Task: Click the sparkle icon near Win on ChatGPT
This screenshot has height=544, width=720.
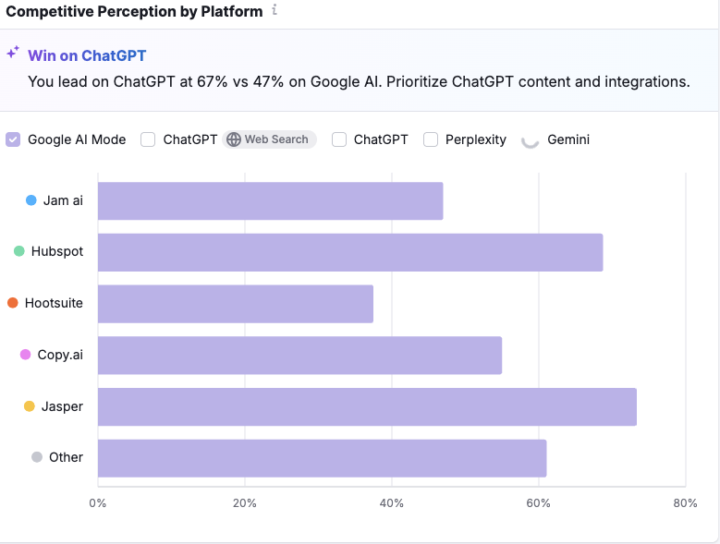Action: point(13,52)
